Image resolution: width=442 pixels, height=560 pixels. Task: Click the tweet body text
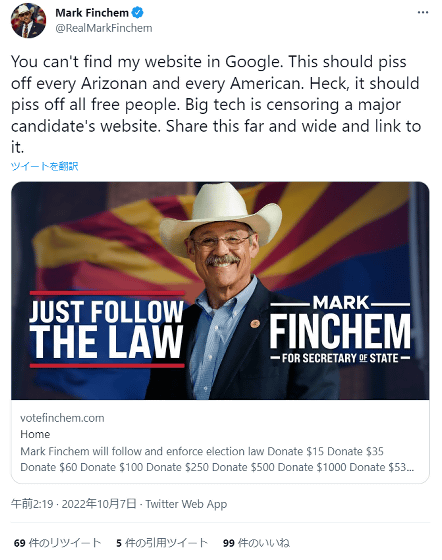[x=216, y=104]
